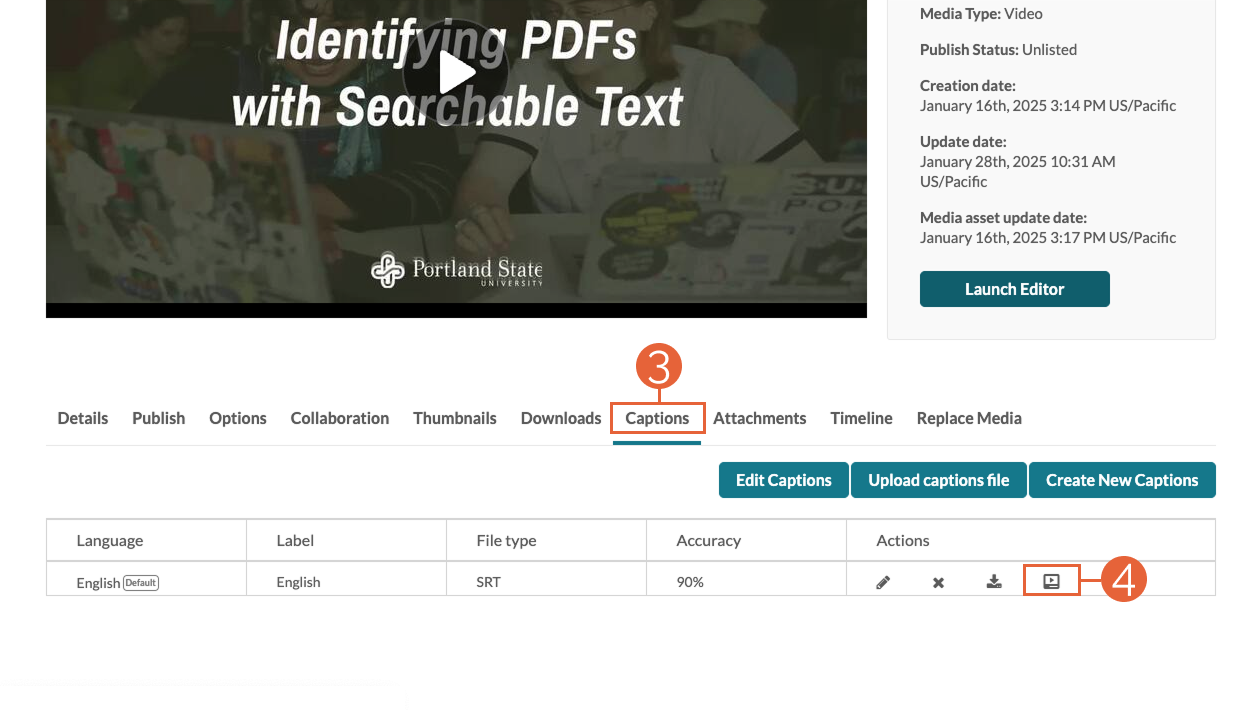Screen dimensions: 1260x710
Task: Switch to the Publish tab
Action: [158, 418]
